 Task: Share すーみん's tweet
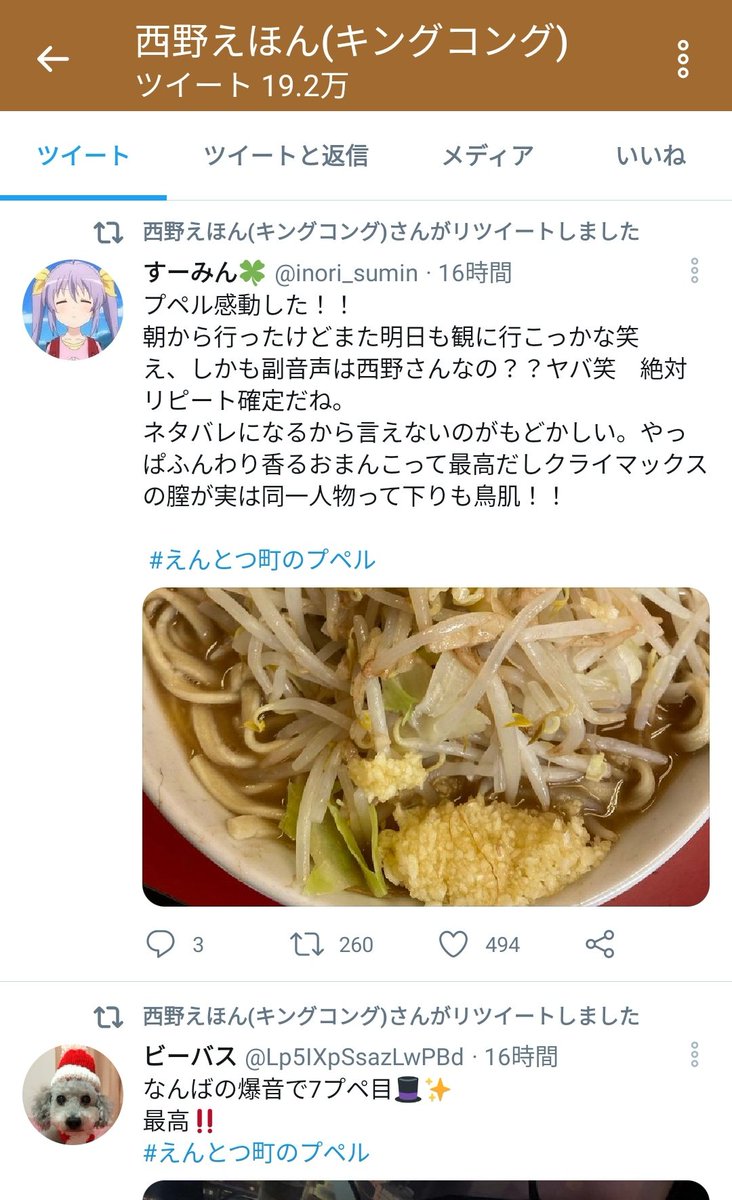click(599, 944)
